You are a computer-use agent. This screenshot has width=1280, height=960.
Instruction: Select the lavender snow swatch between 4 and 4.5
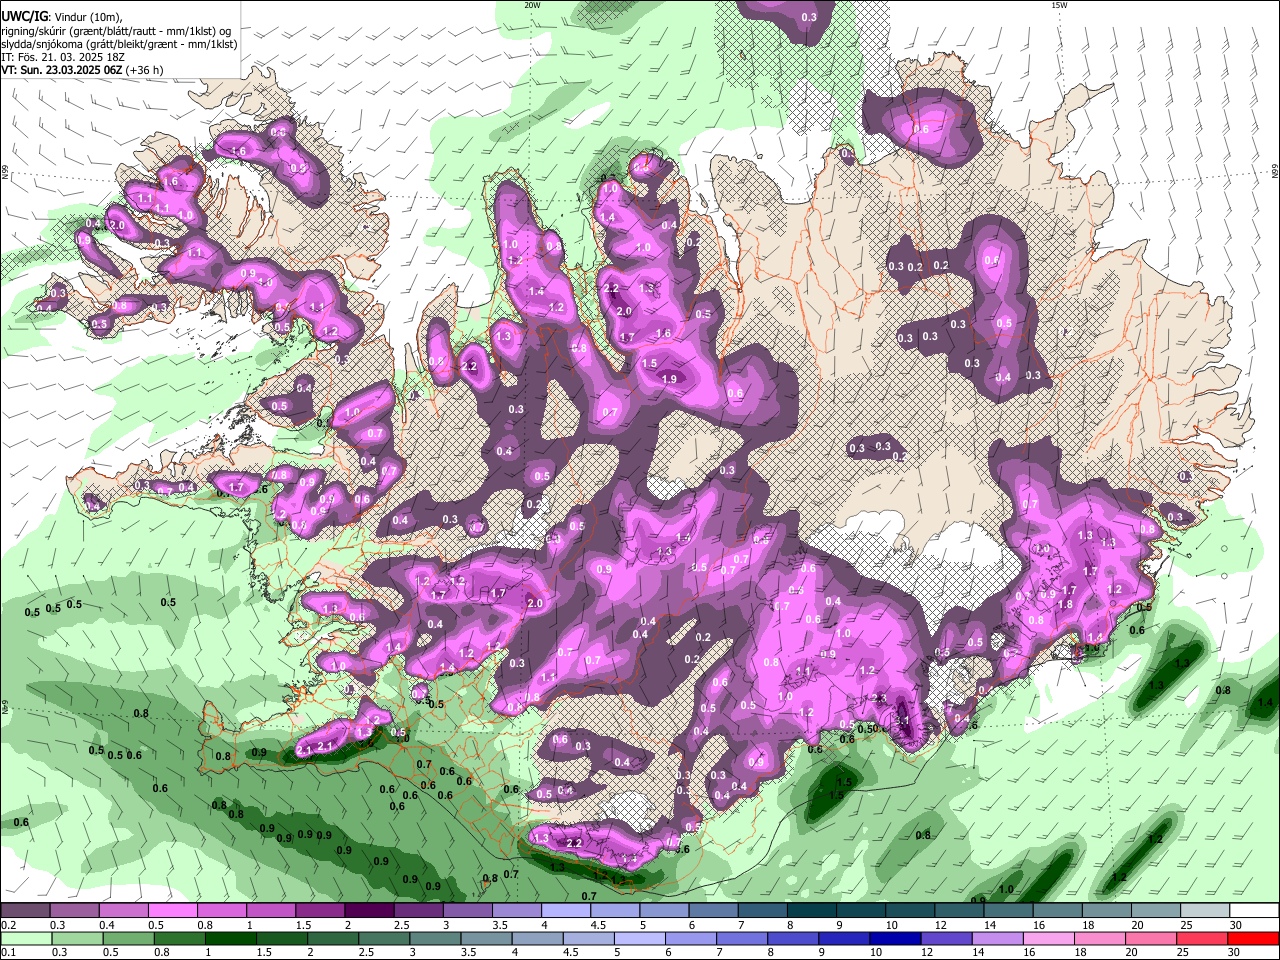[x=566, y=910]
